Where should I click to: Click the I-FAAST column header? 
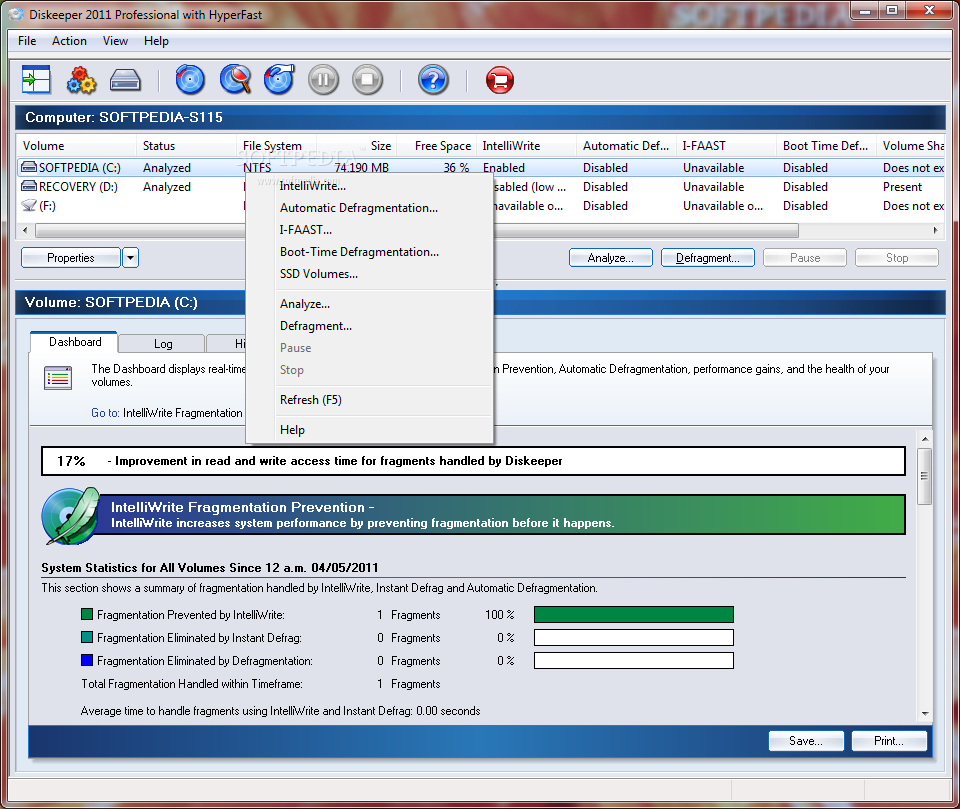726,146
